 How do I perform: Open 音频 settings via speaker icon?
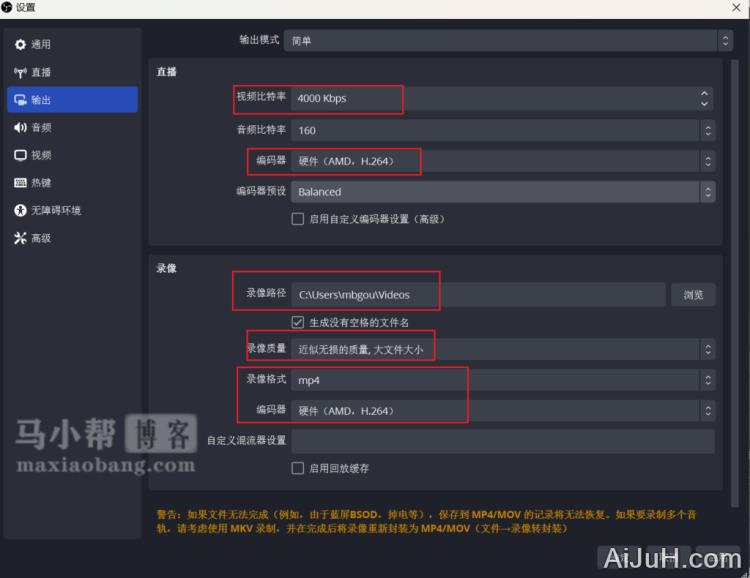click(x=20, y=128)
